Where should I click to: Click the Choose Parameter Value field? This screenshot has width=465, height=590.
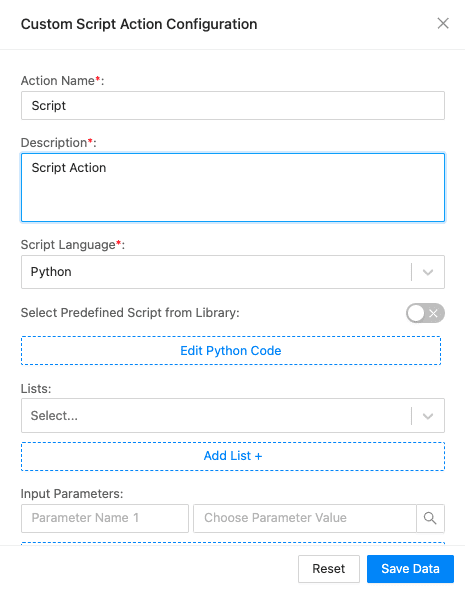point(305,518)
